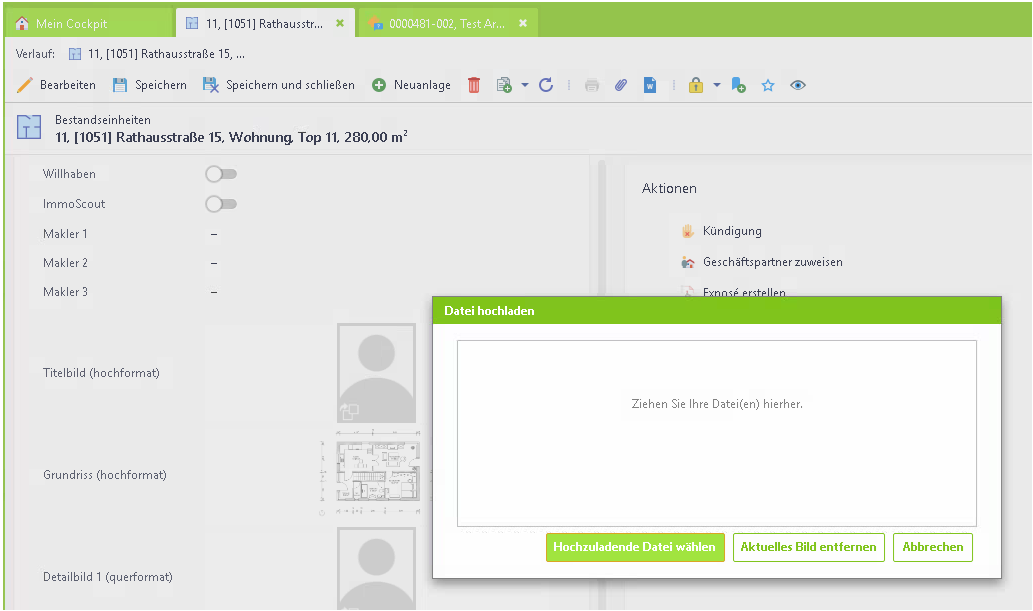Click the paperclip attachment icon
1033x611 pixels.
coord(620,86)
